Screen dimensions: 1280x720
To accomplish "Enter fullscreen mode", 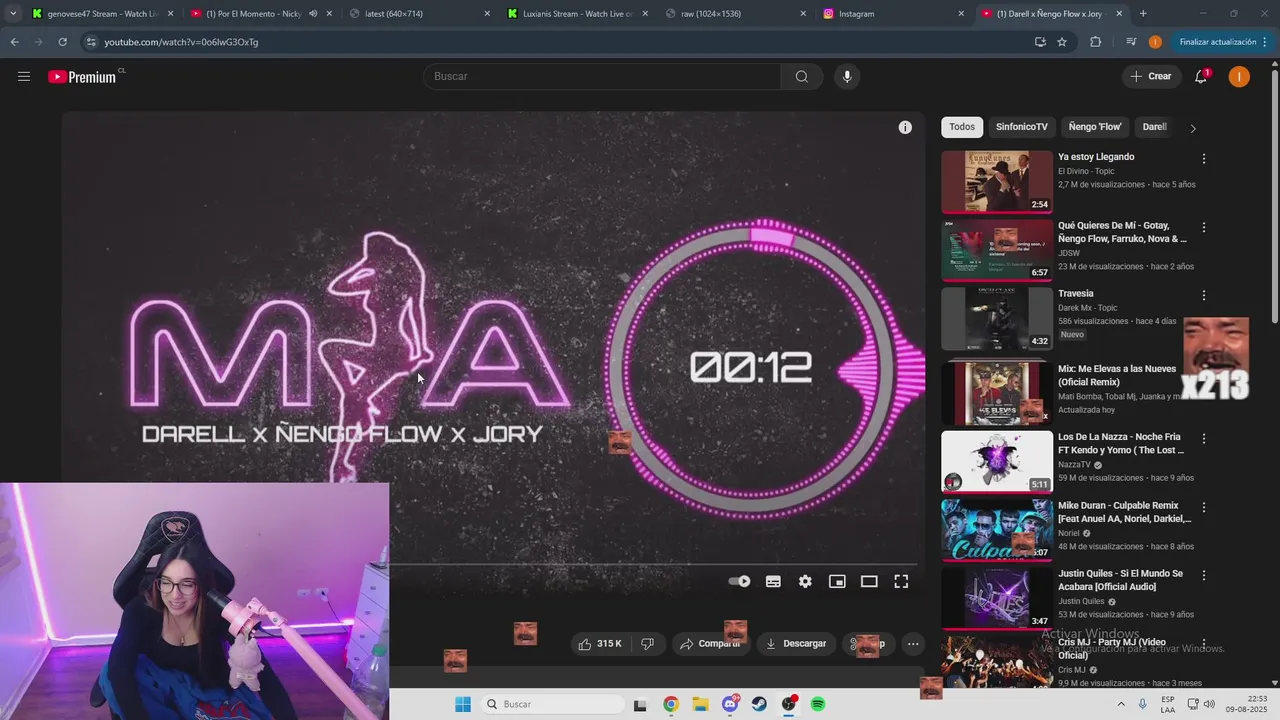I will [901, 581].
